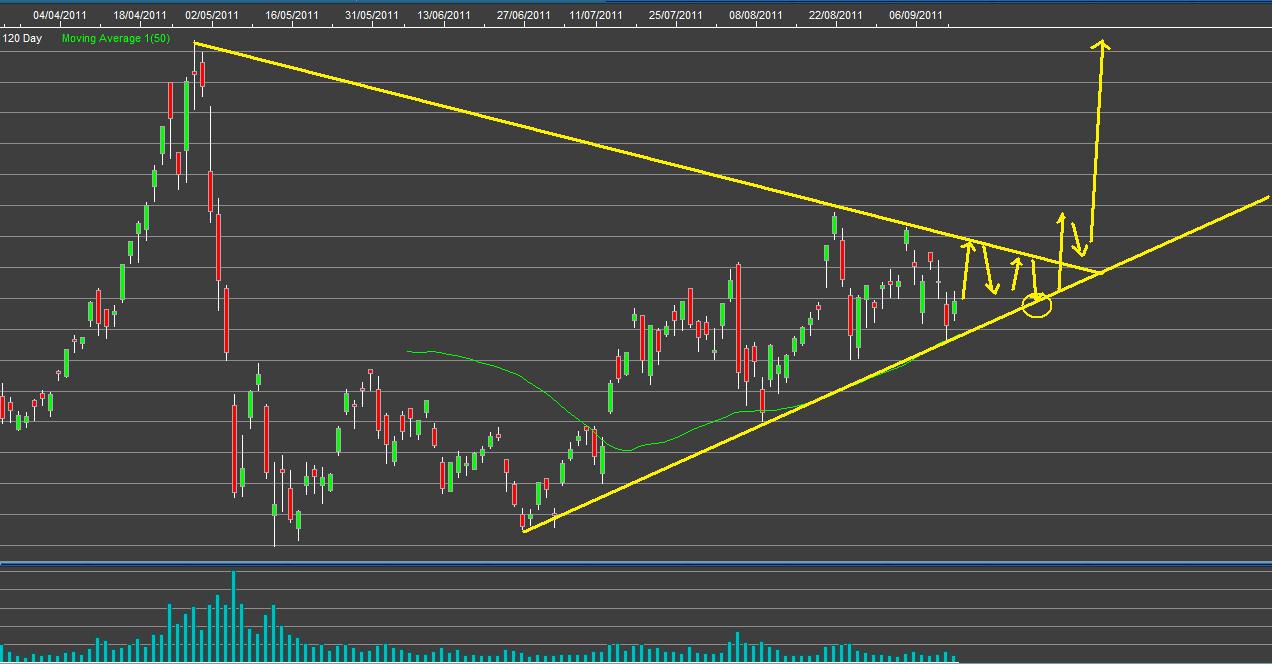
Task: Select the Moving Average 1(50) indicator label
Action: [116, 38]
